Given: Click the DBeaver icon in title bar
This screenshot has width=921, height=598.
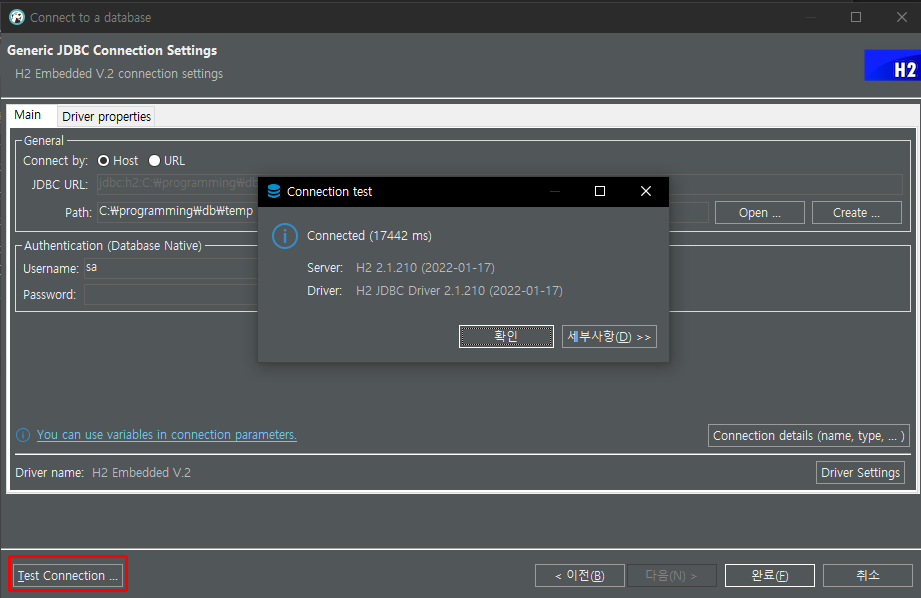Looking at the screenshot, I should tap(16, 18).
